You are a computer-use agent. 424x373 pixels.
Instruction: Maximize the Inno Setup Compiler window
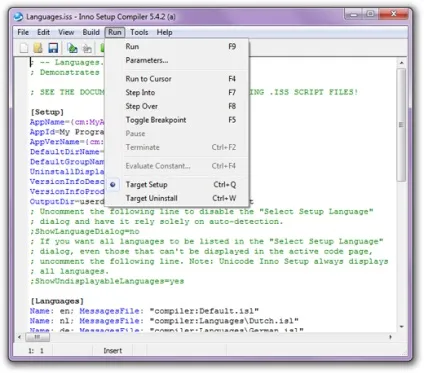[370, 14]
